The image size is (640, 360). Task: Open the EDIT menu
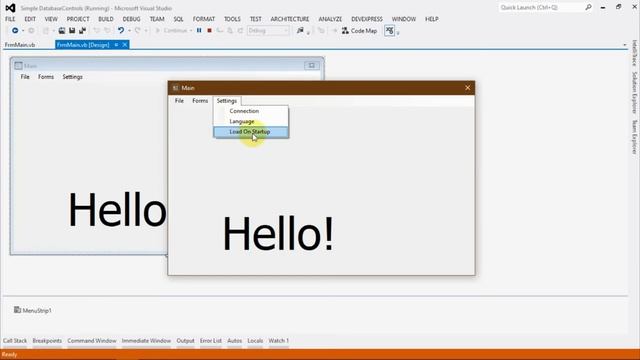point(30,19)
